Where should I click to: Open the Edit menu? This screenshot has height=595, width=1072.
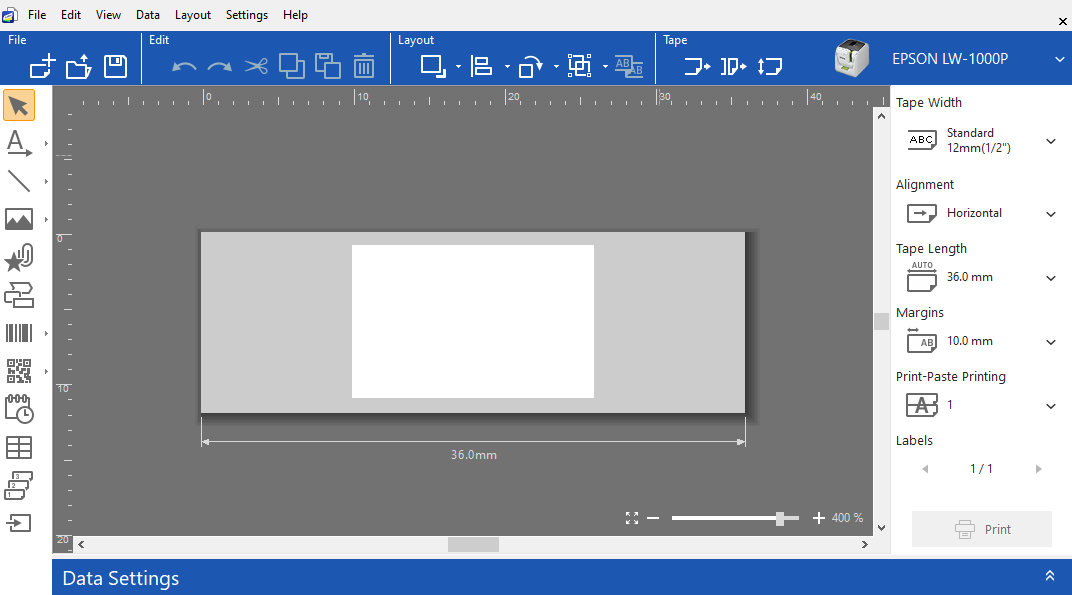pyautogui.click(x=71, y=15)
